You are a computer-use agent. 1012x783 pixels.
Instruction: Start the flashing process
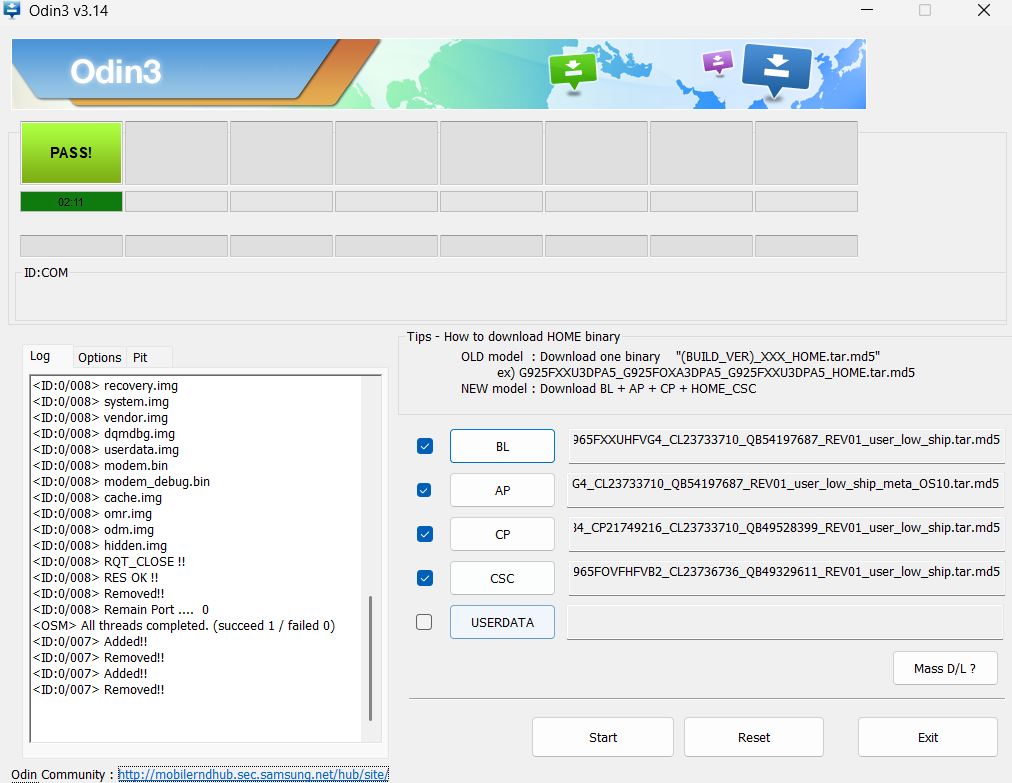pos(603,737)
